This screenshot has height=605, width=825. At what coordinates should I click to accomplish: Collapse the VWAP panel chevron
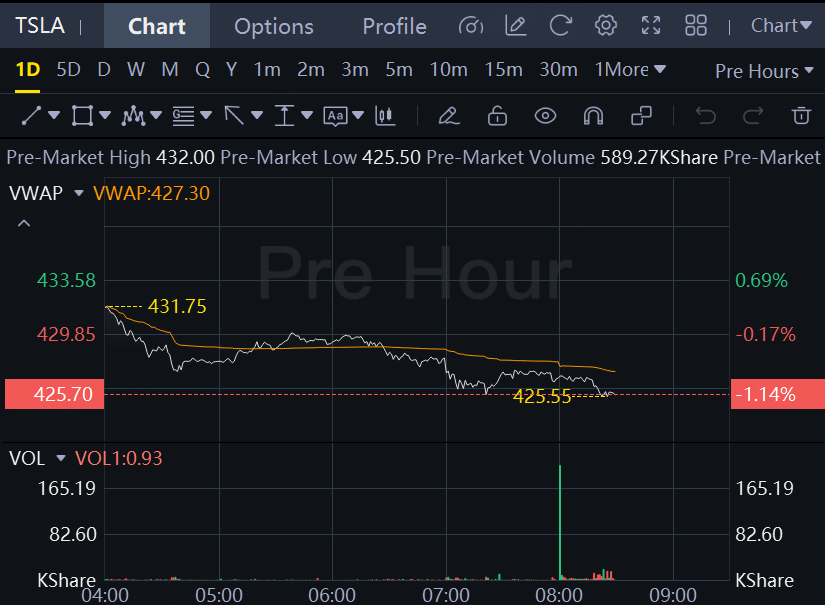point(24,224)
